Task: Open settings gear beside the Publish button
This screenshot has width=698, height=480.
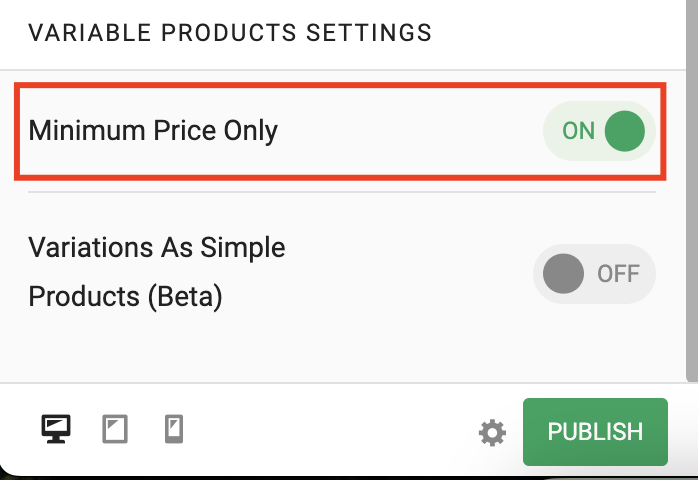Action: tap(492, 432)
